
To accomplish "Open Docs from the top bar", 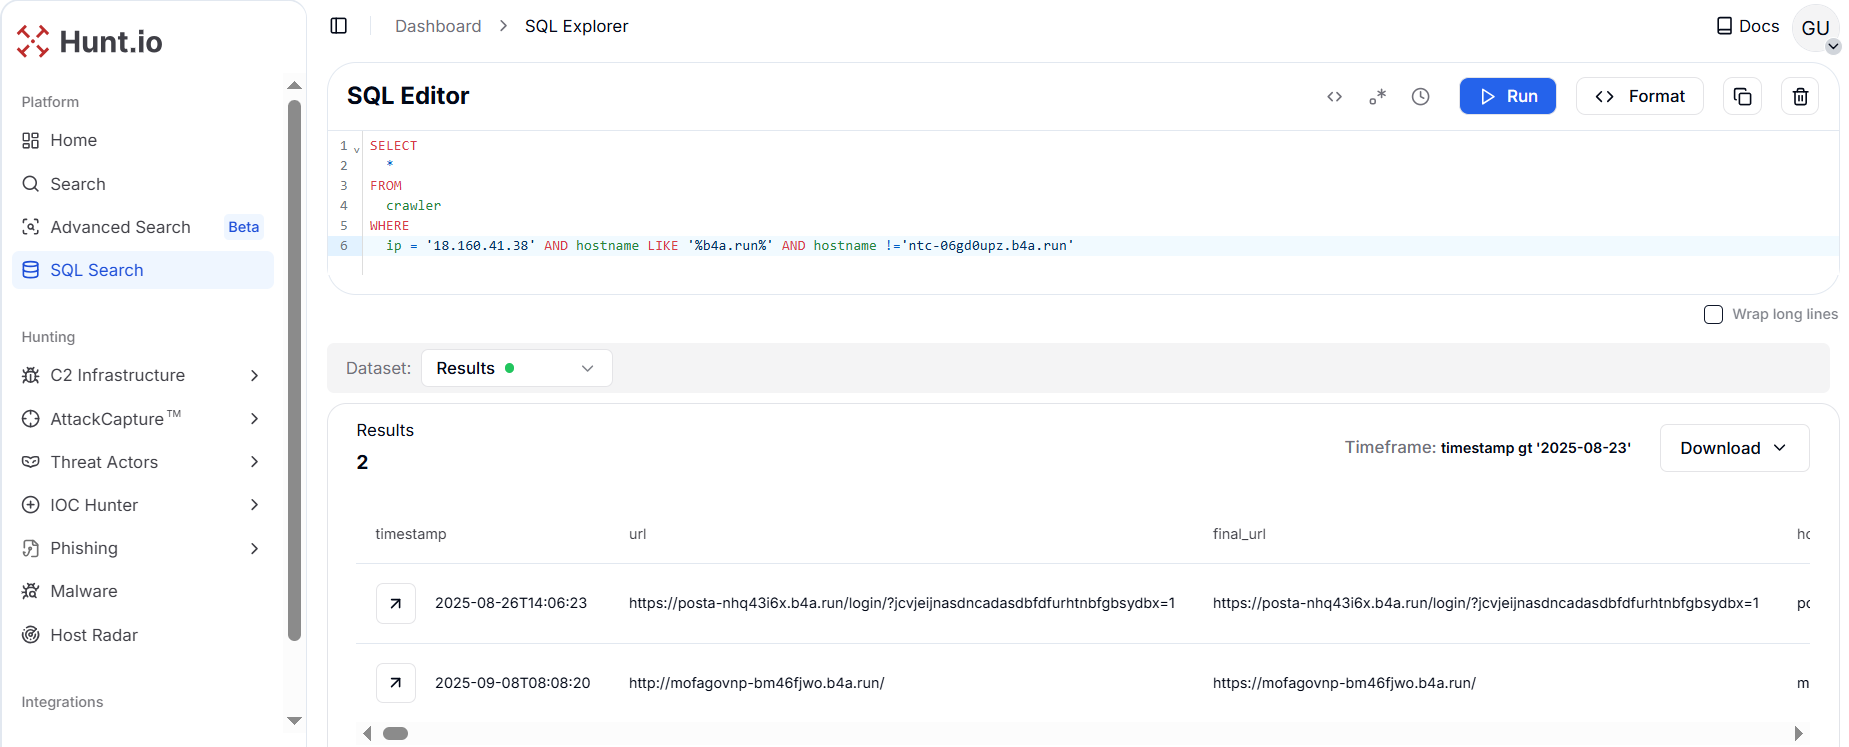I will (x=1747, y=26).
